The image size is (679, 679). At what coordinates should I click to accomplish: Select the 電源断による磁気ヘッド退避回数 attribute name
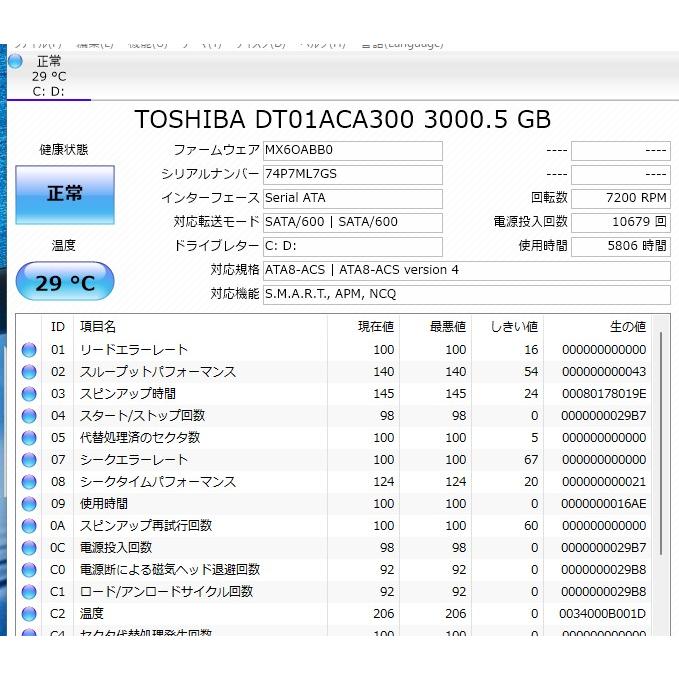point(170,569)
